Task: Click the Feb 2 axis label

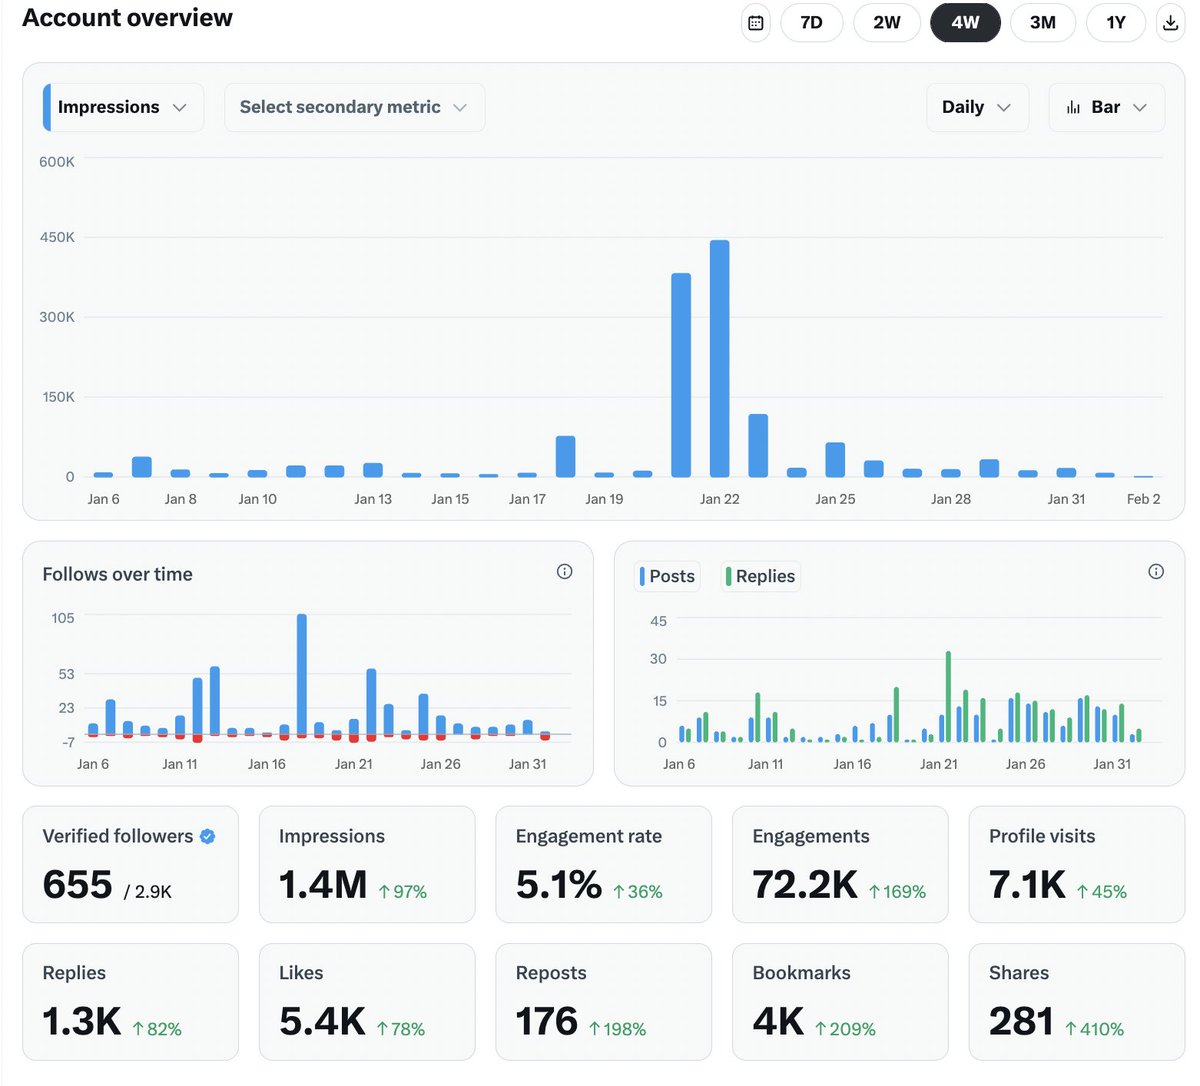Action: (x=1143, y=499)
